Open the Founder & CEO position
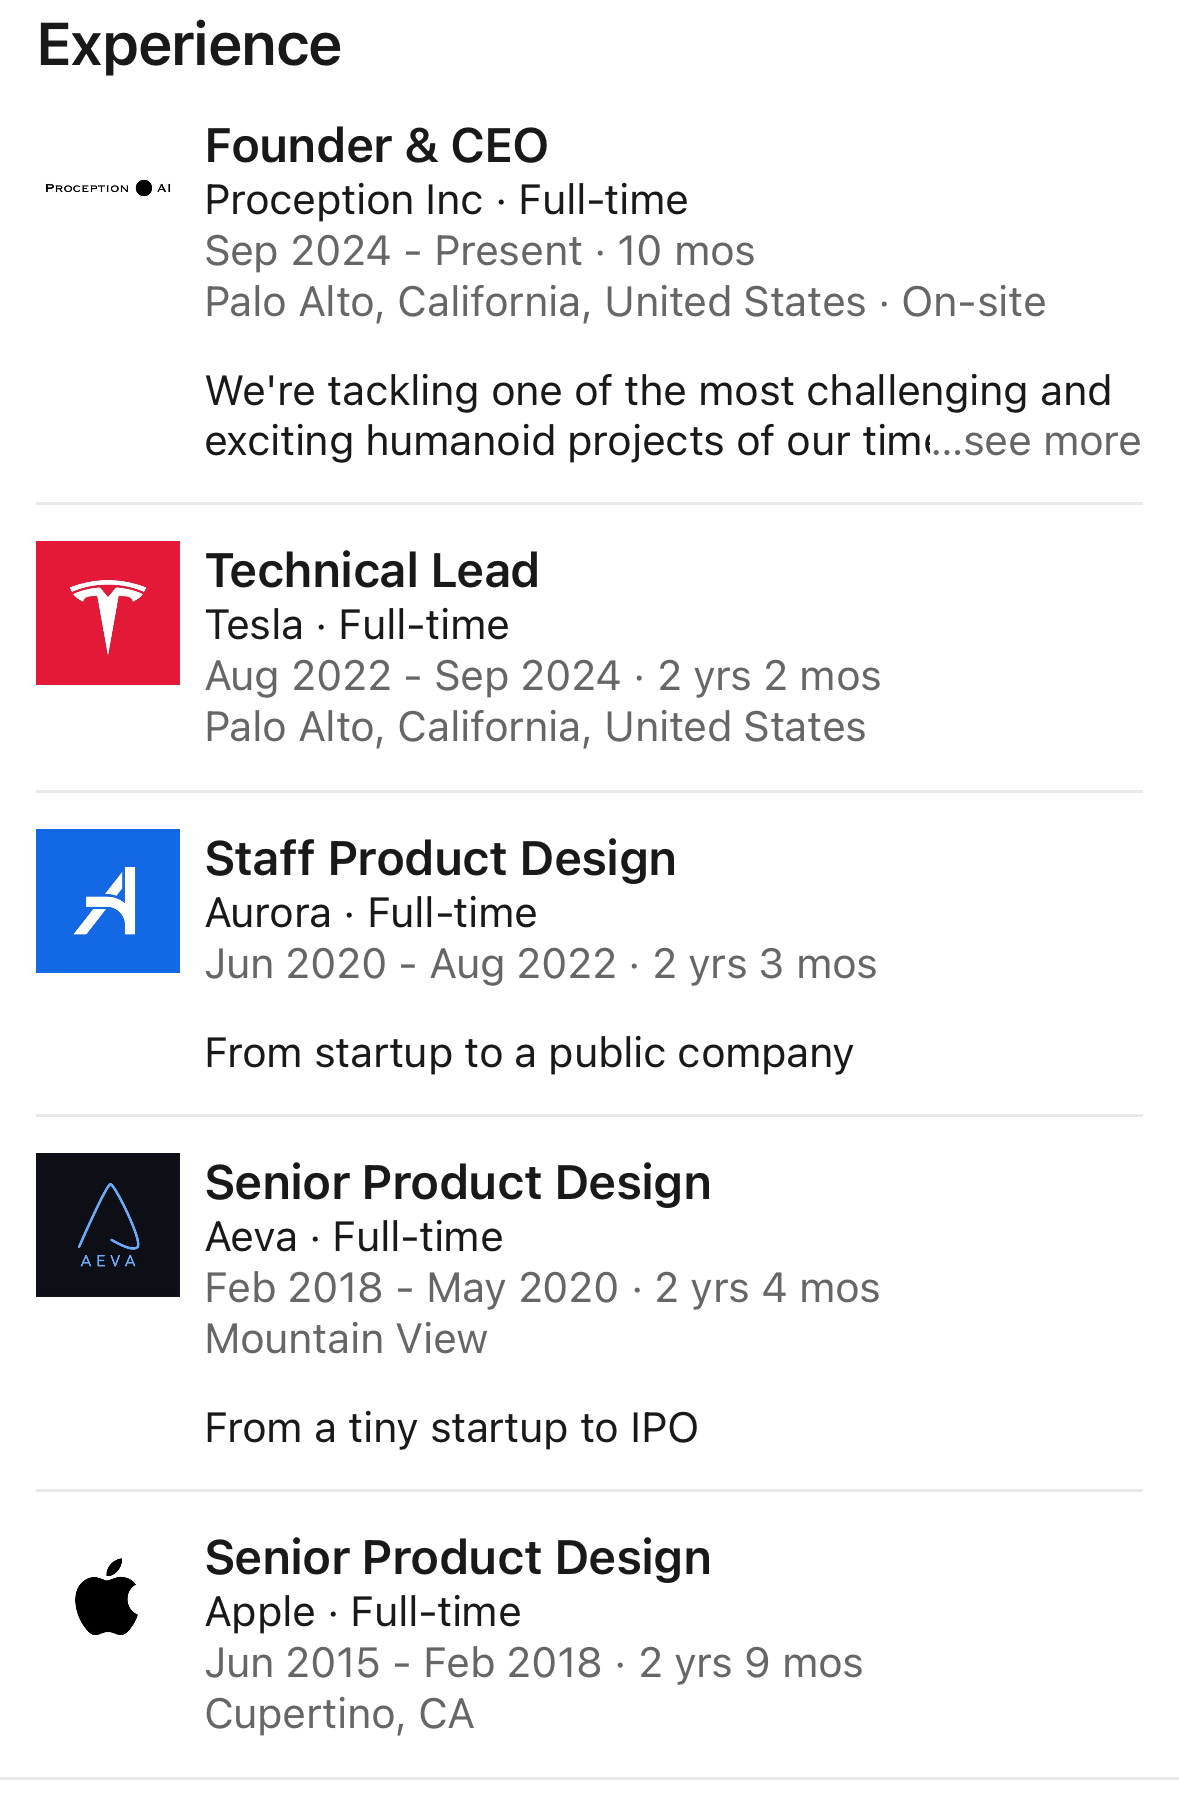The image size is (1179, 1802). tap(376, 146)
